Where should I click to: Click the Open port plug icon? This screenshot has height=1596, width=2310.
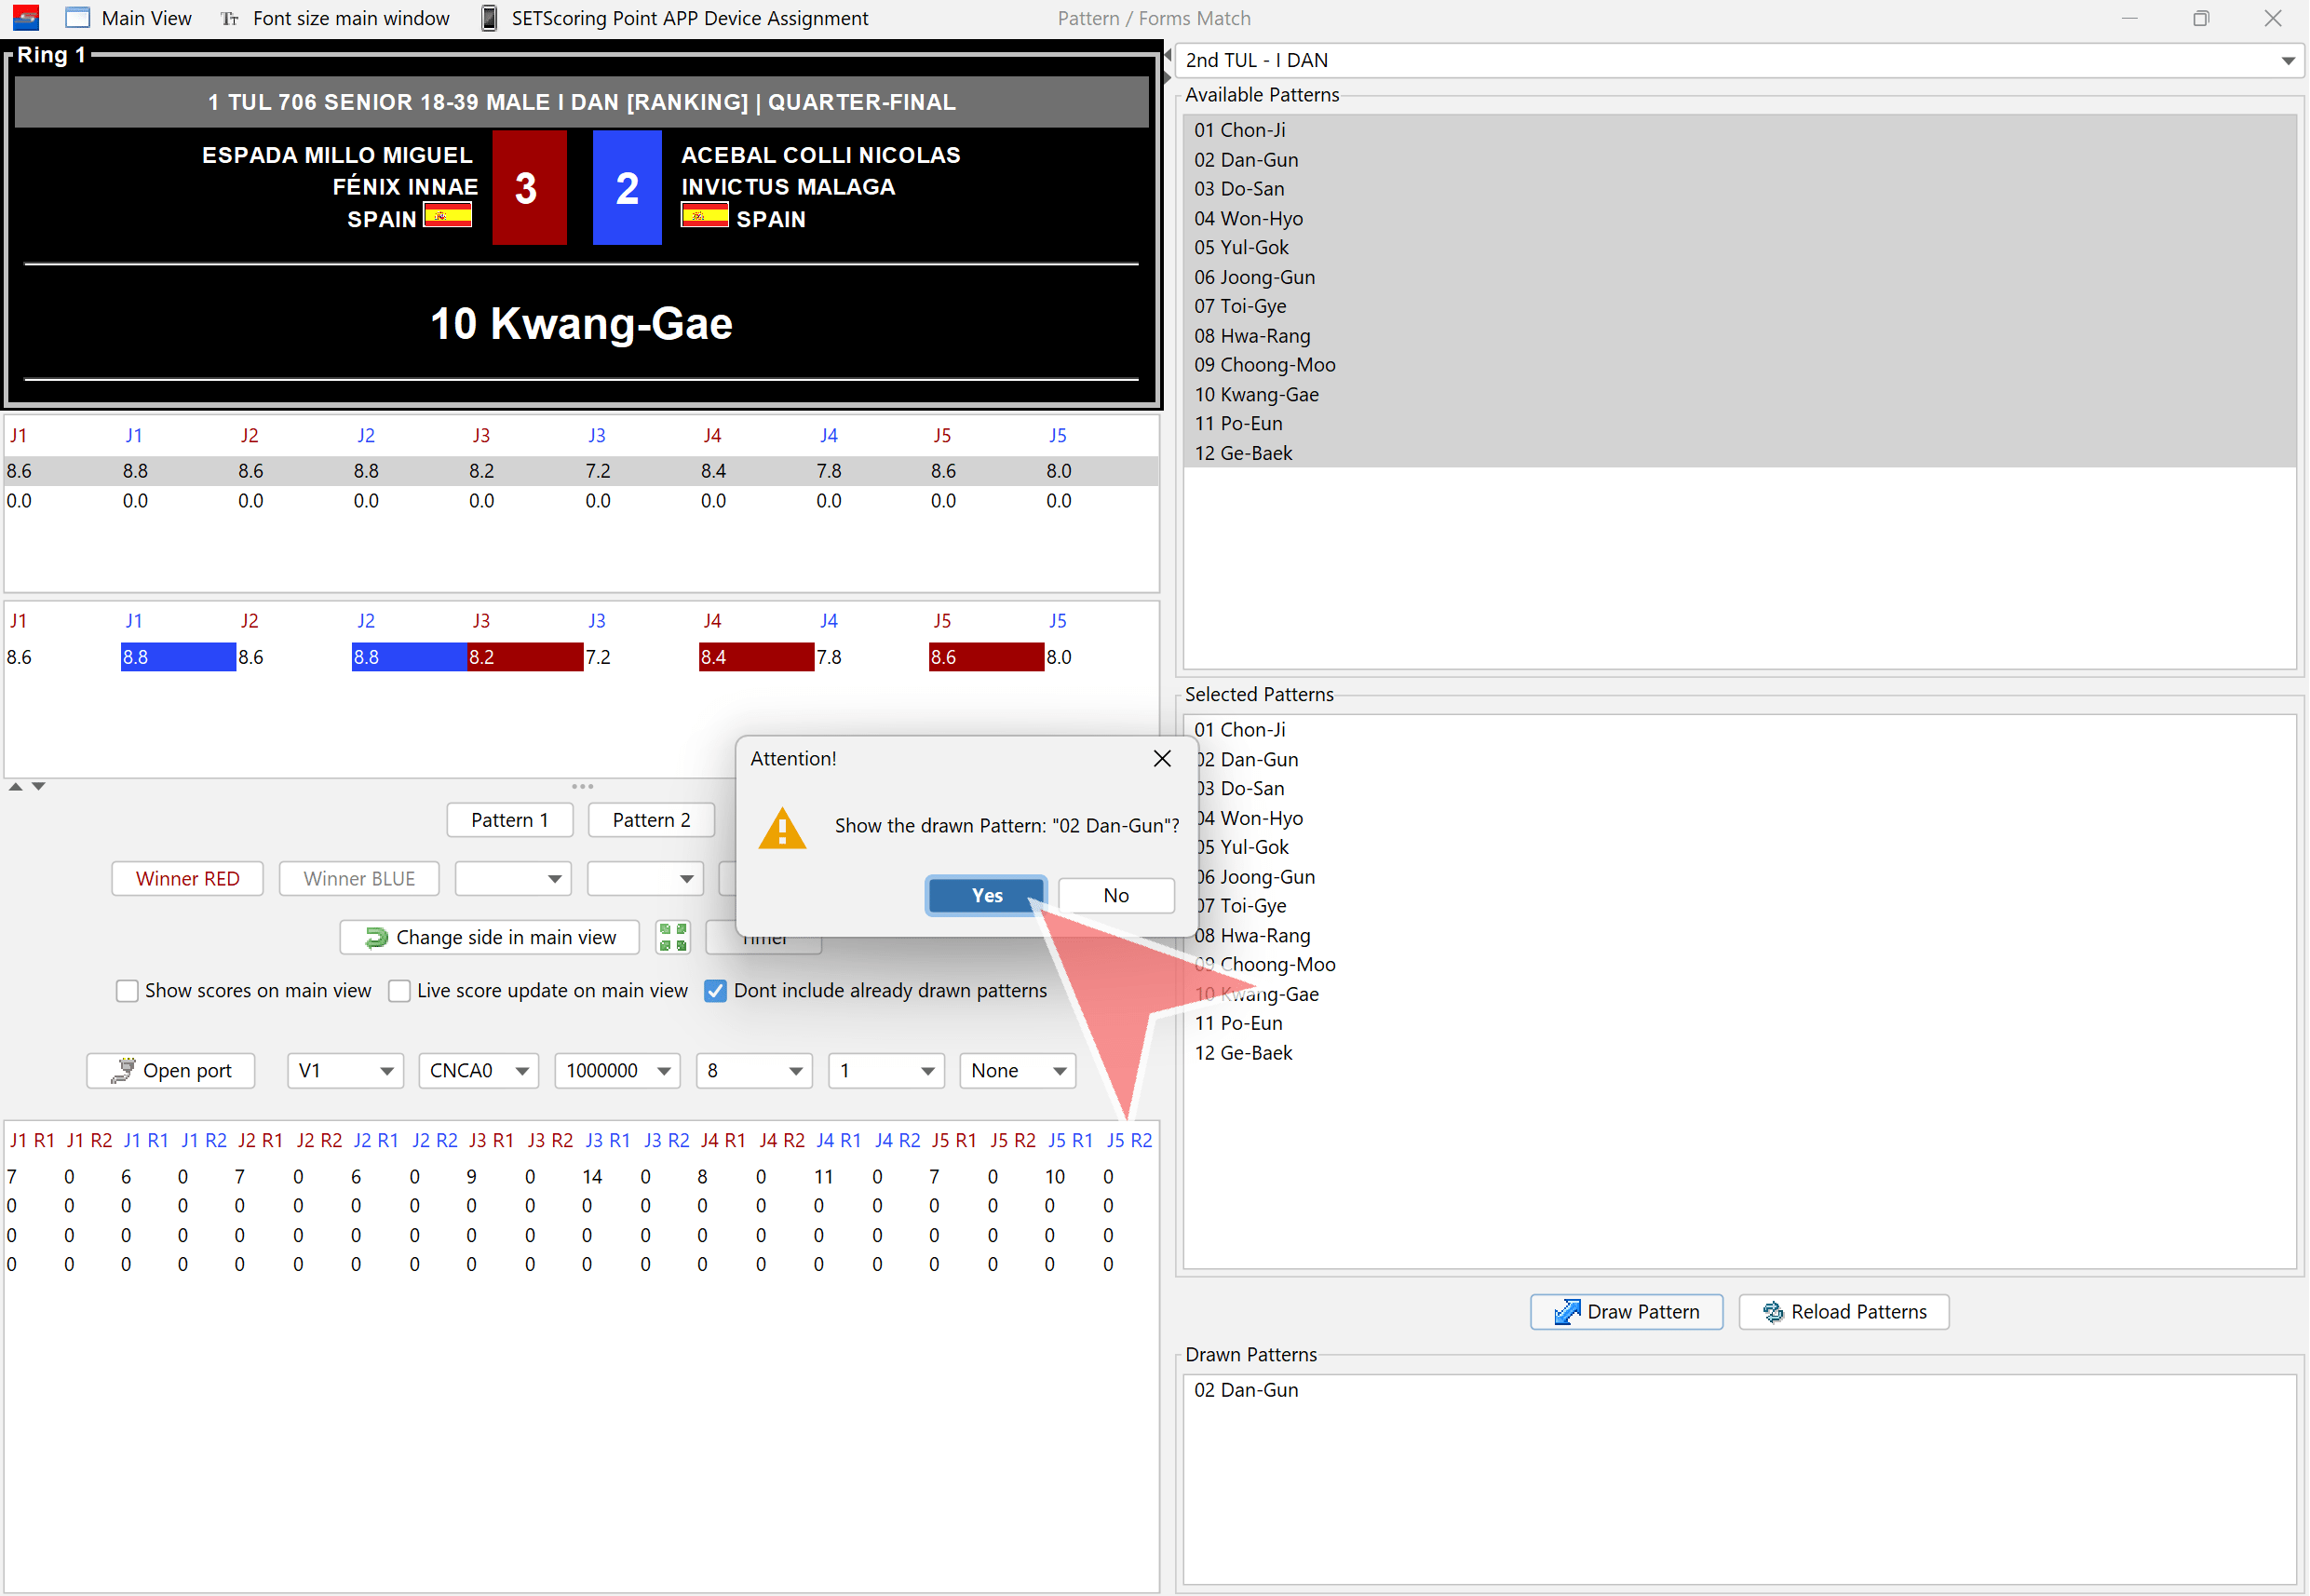click(x=123, y=1070)
